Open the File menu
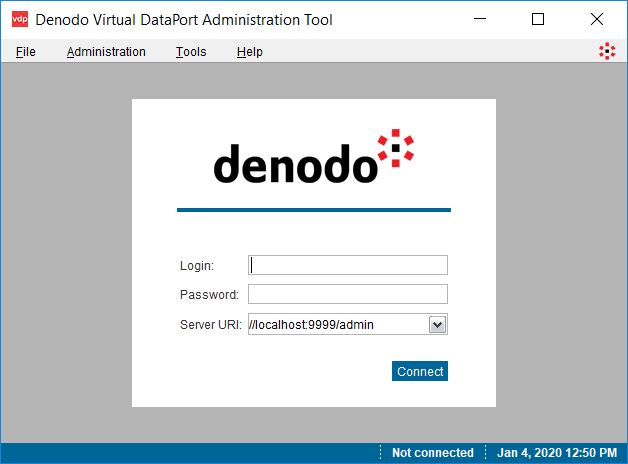Image resolution: width=628 pixels, height=464 pixels. 26,52
